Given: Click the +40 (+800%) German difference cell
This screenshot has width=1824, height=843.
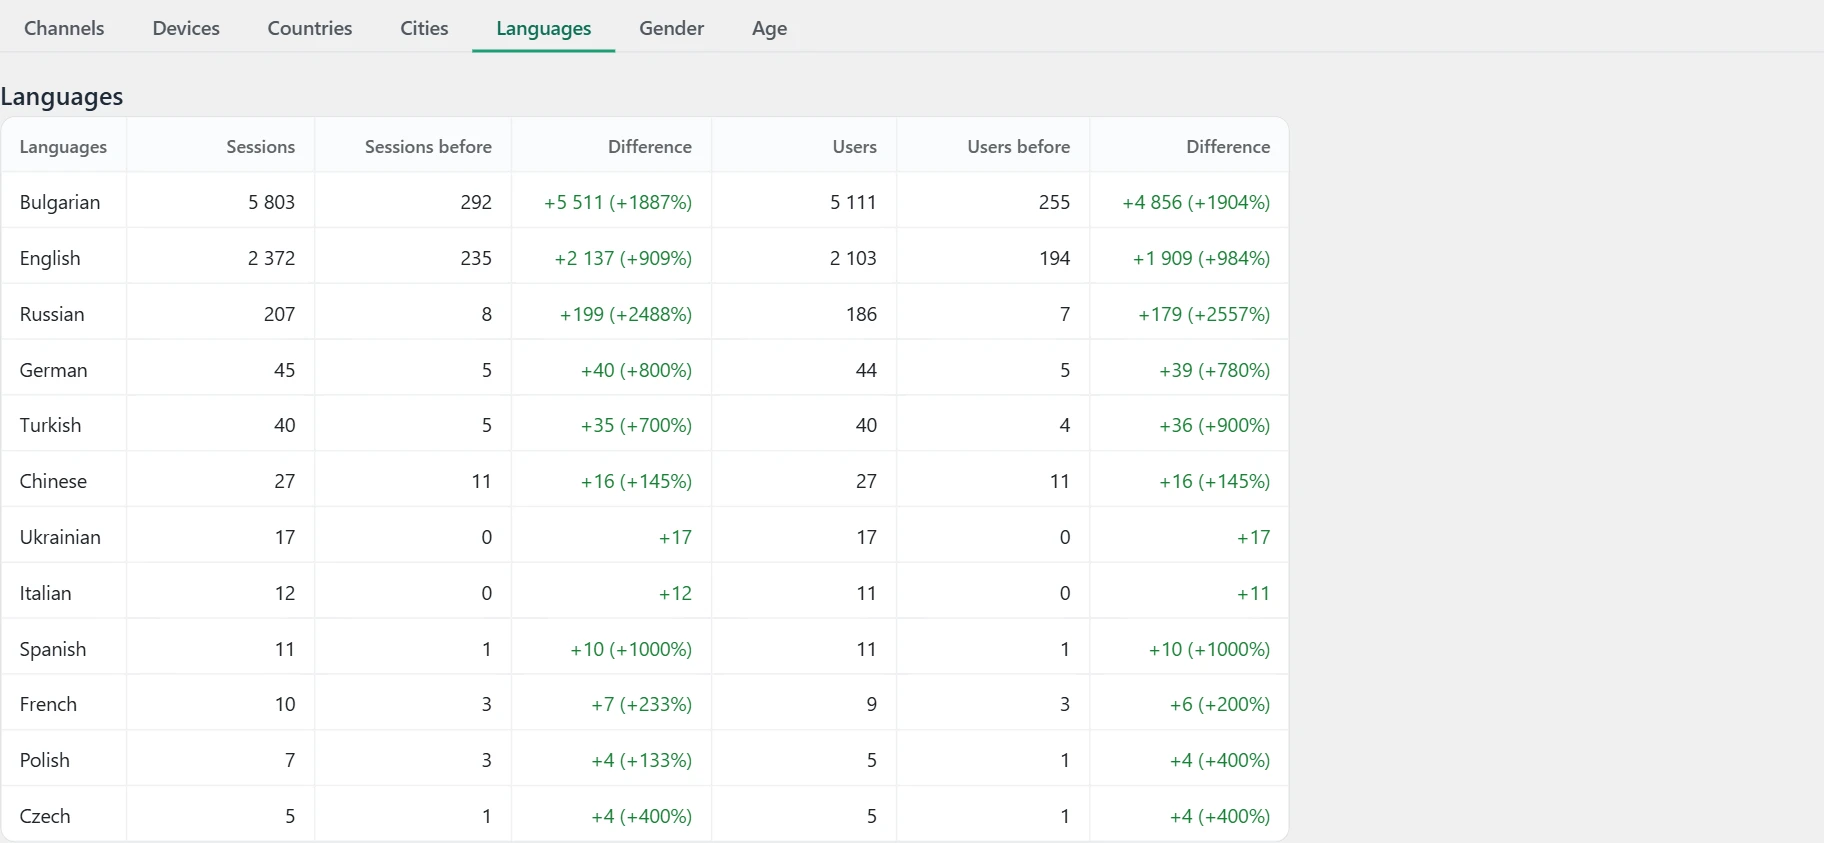Looking at the screenshot, I should click(636, 370).
